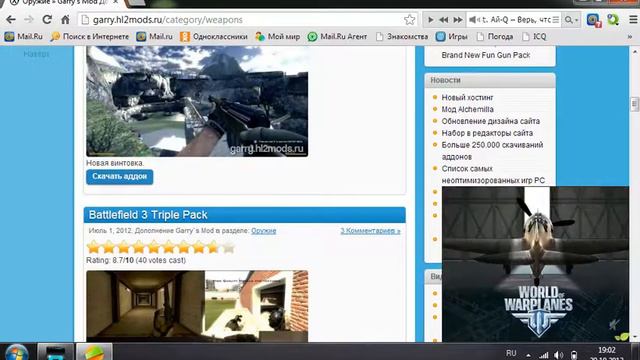Open the Battlefield 3 pack preview image

click(197, 306)
